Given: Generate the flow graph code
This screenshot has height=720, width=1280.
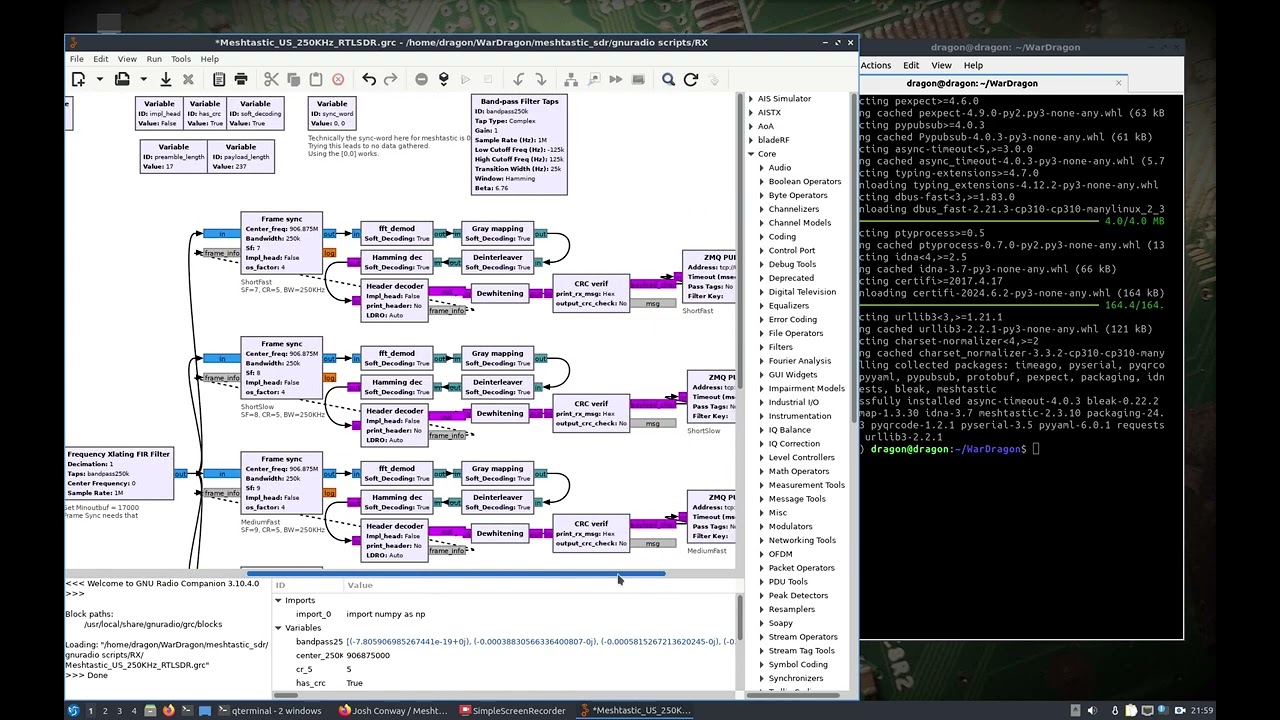Looking at the screenshot, I should pyautogui.click(x=443, y=79).
